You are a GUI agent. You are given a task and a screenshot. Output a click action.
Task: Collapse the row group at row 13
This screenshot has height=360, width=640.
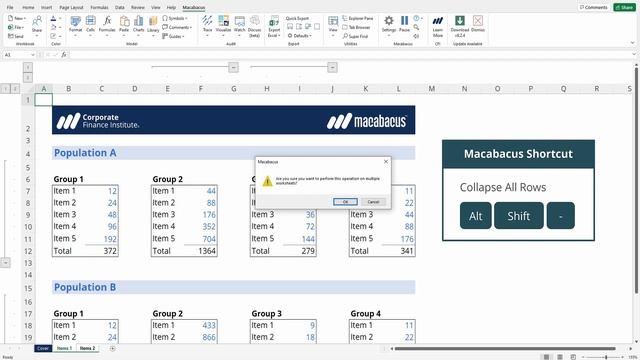click(x=6, y=262)
